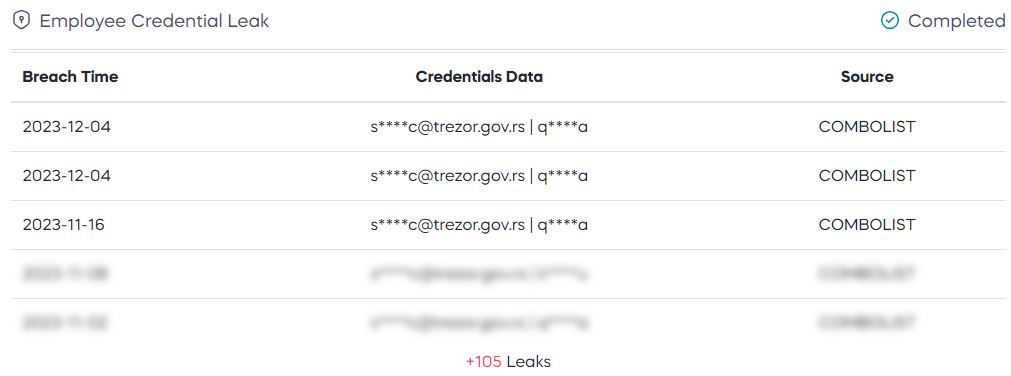
Task: Select the Employee Credential Leak heading
Action: 154,21
